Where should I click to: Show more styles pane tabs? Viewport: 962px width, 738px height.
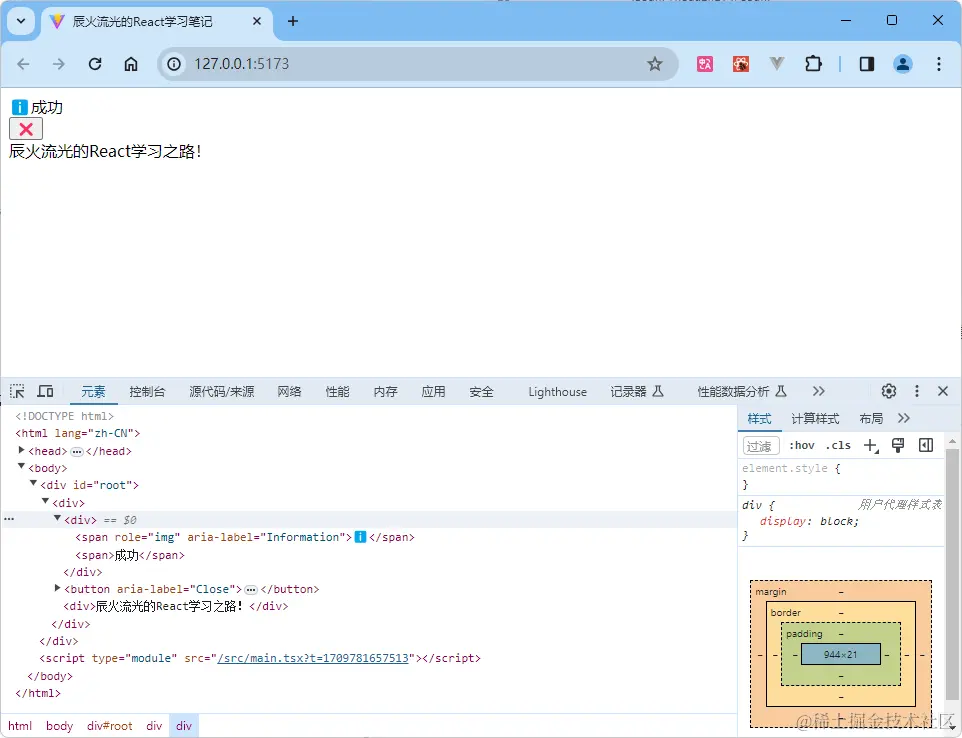tap(904, 419)
